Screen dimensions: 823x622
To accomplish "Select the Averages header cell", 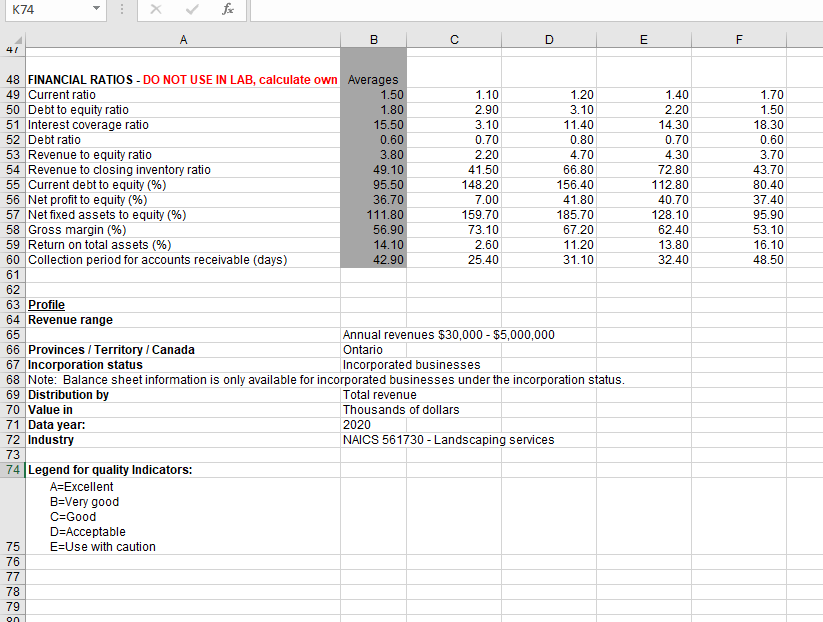I will click(373, 79).
